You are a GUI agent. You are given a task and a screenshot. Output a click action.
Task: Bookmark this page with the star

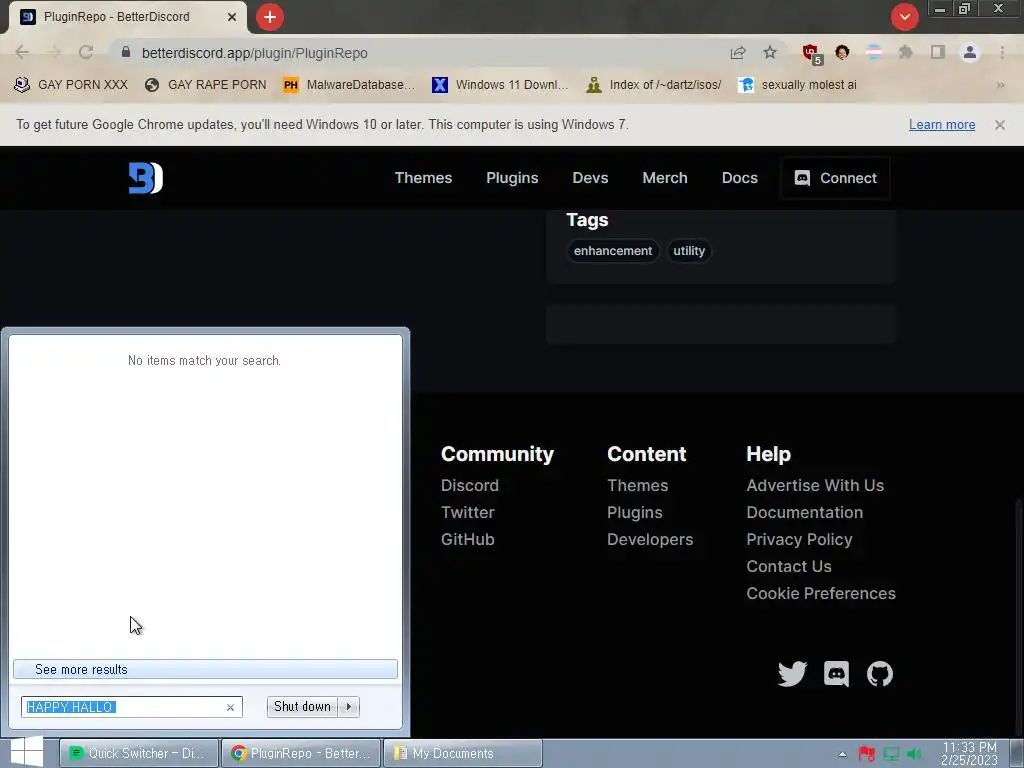click(x=770, y=52)
